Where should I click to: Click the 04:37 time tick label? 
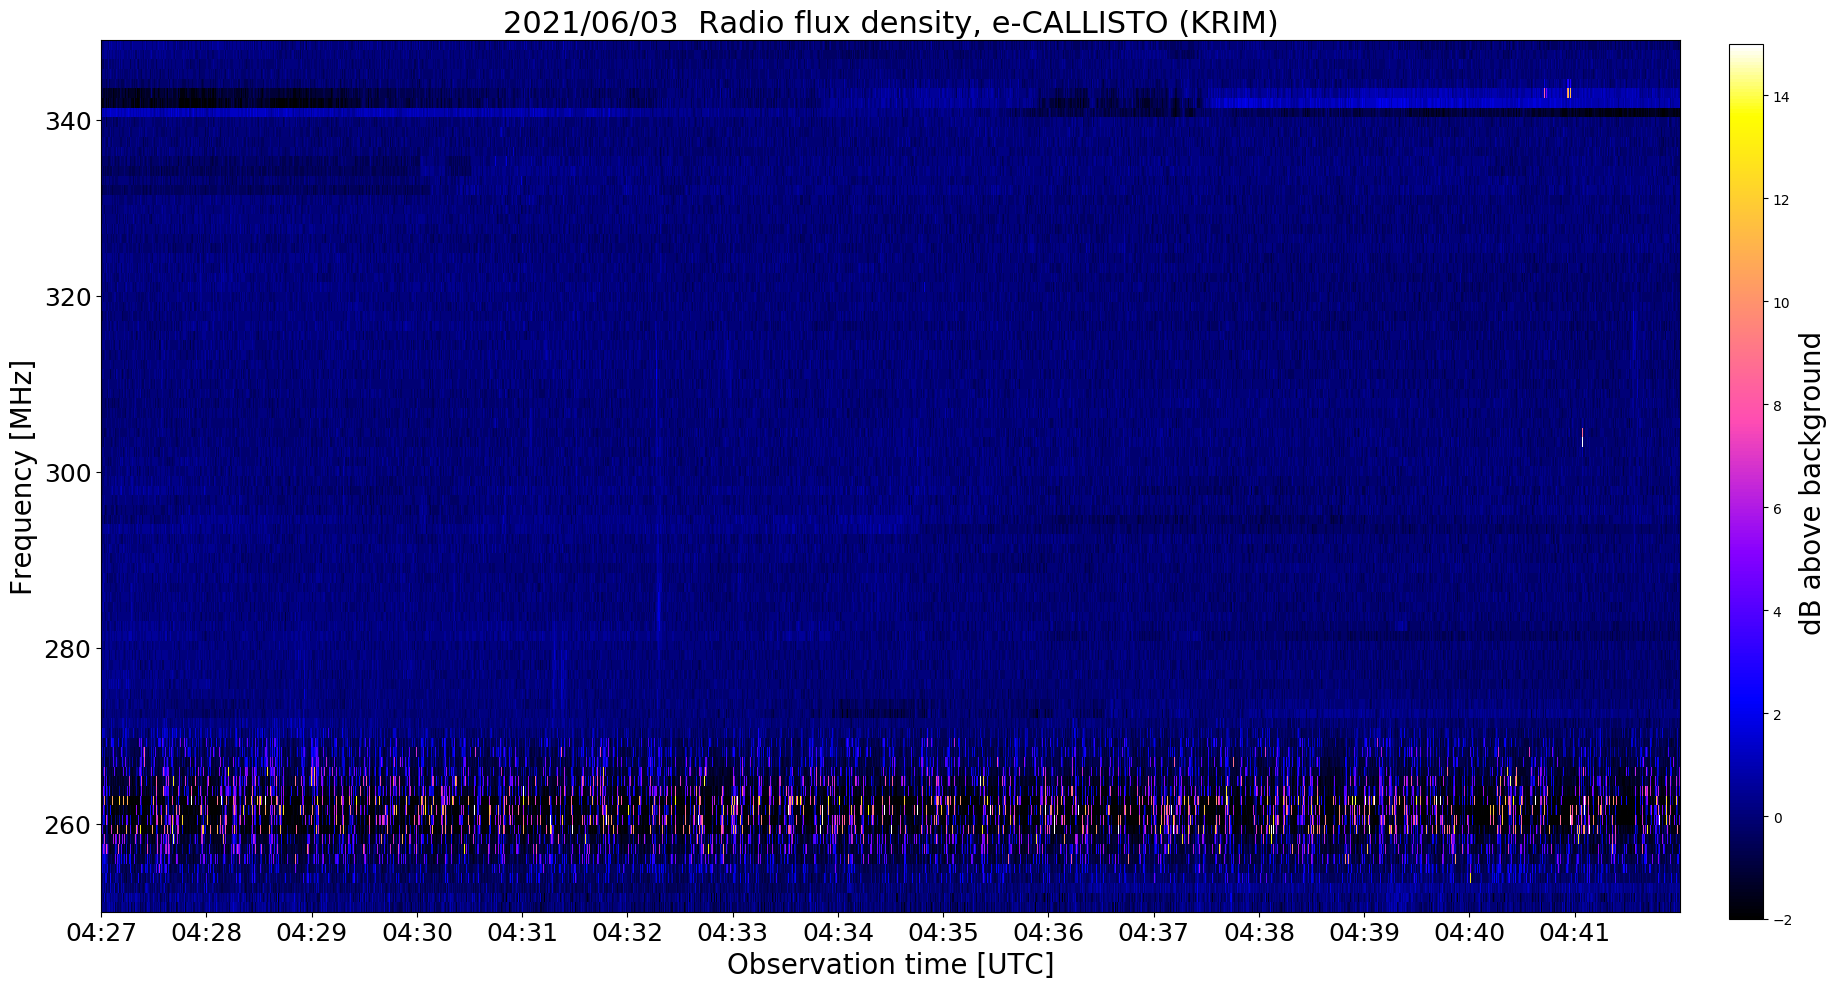(1154, 933)
